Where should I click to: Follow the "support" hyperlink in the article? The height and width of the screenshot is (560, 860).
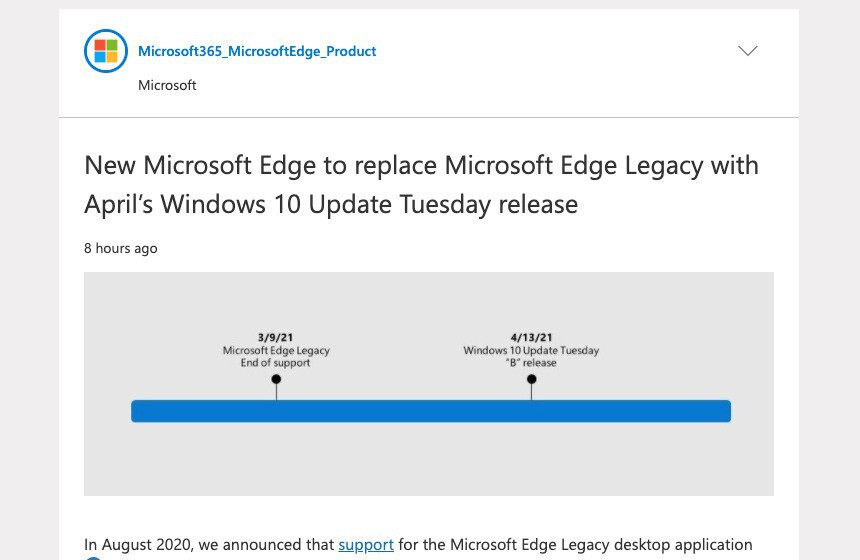(x=366, y=545)
